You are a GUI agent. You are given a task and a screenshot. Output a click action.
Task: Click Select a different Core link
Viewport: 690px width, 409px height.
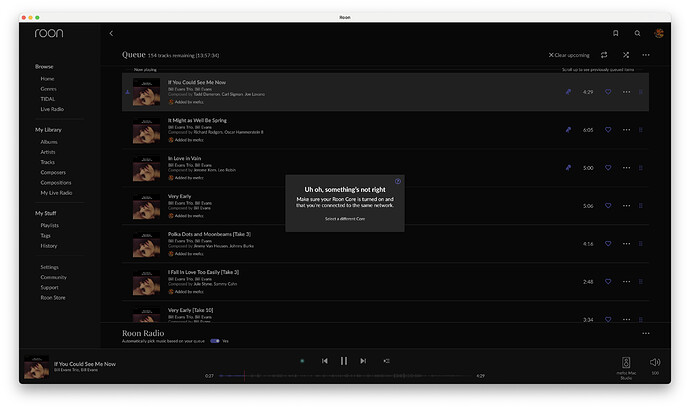(x=345, y=219)
